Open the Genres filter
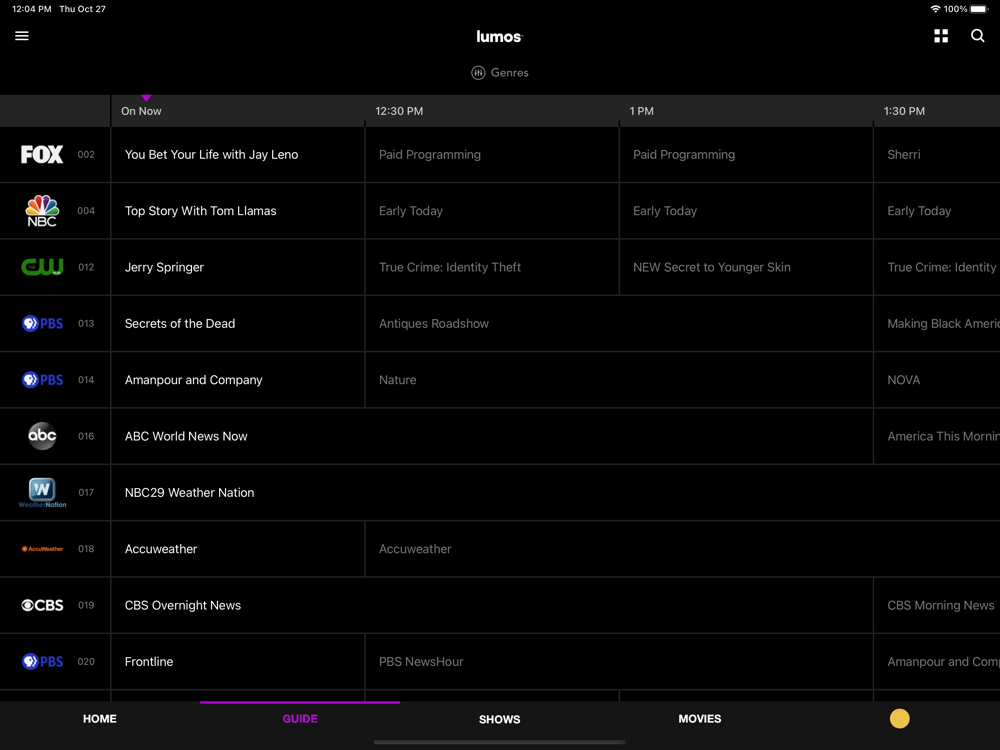The width and height of the screenshot is (1000, 750). click(x=499, y=73)
